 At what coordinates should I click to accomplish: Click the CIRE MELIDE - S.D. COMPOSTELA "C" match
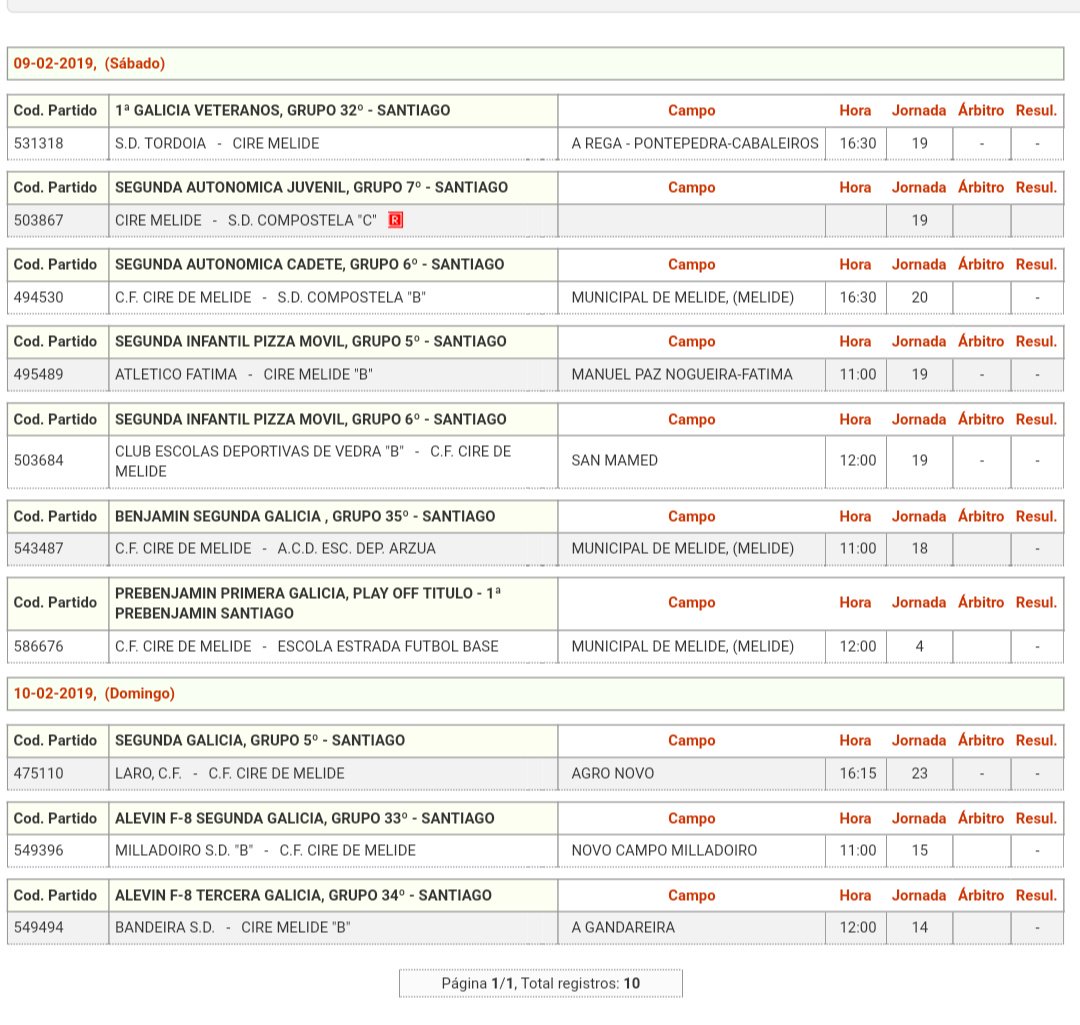[x=246, y=220]
